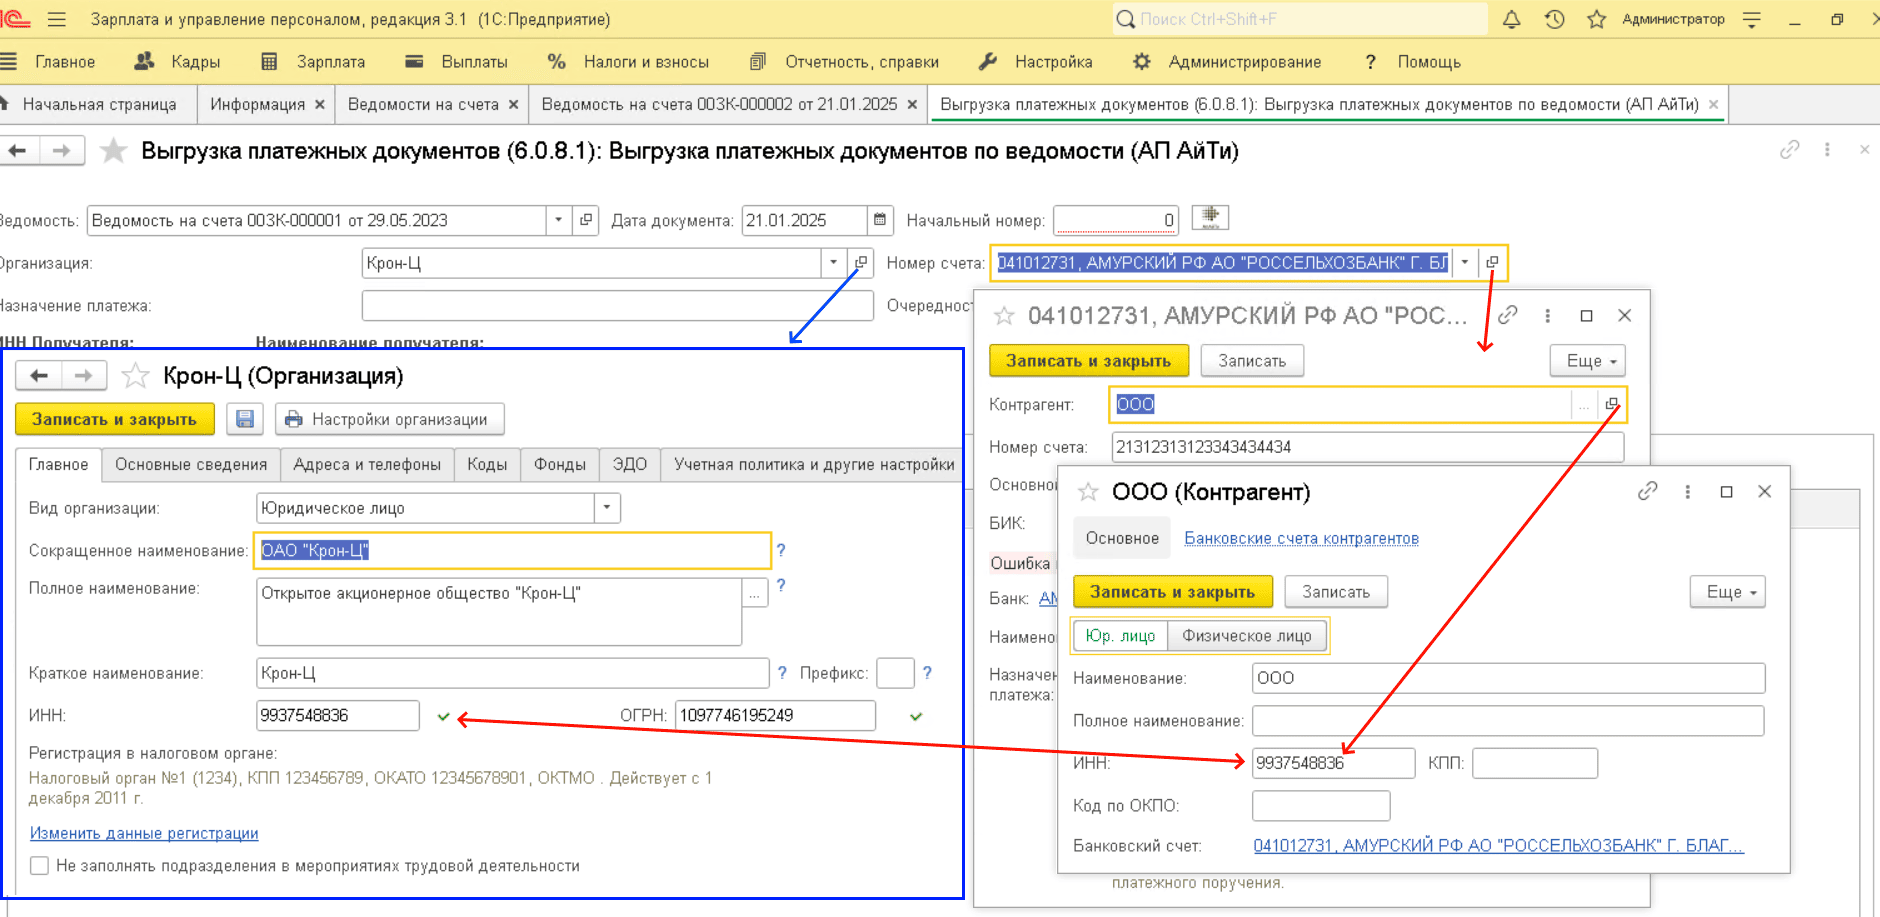Toggle 'Не заполнять подразделения' checkbox
The image size is (1880, 917).
[x=40, y=866]
